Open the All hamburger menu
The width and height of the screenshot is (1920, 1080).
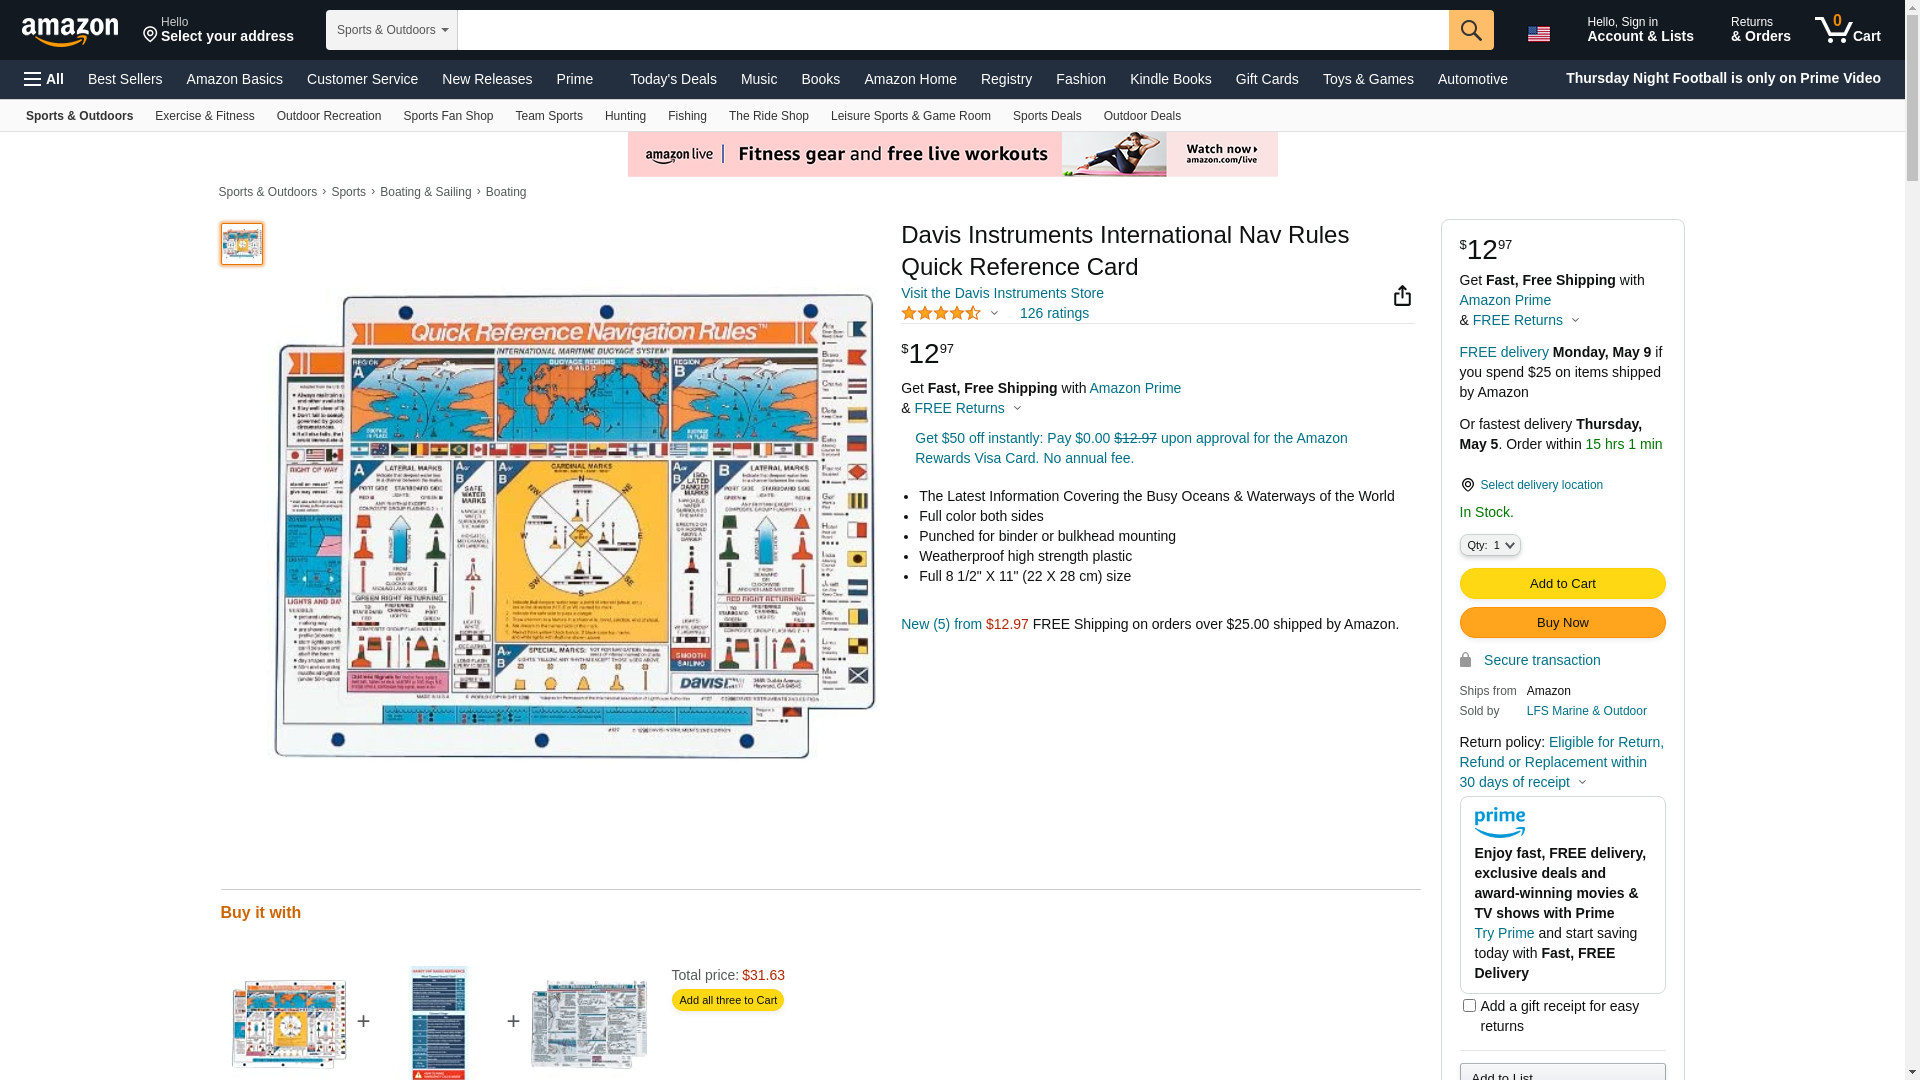click(44, 79)
